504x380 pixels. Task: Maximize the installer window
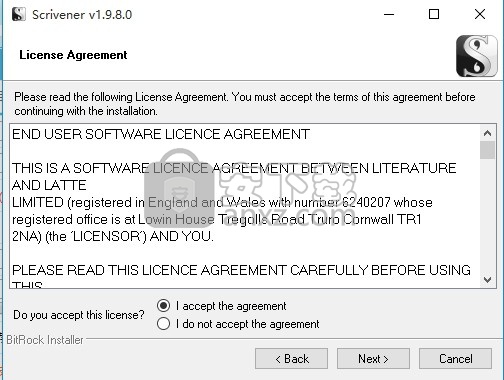point(434,14)
